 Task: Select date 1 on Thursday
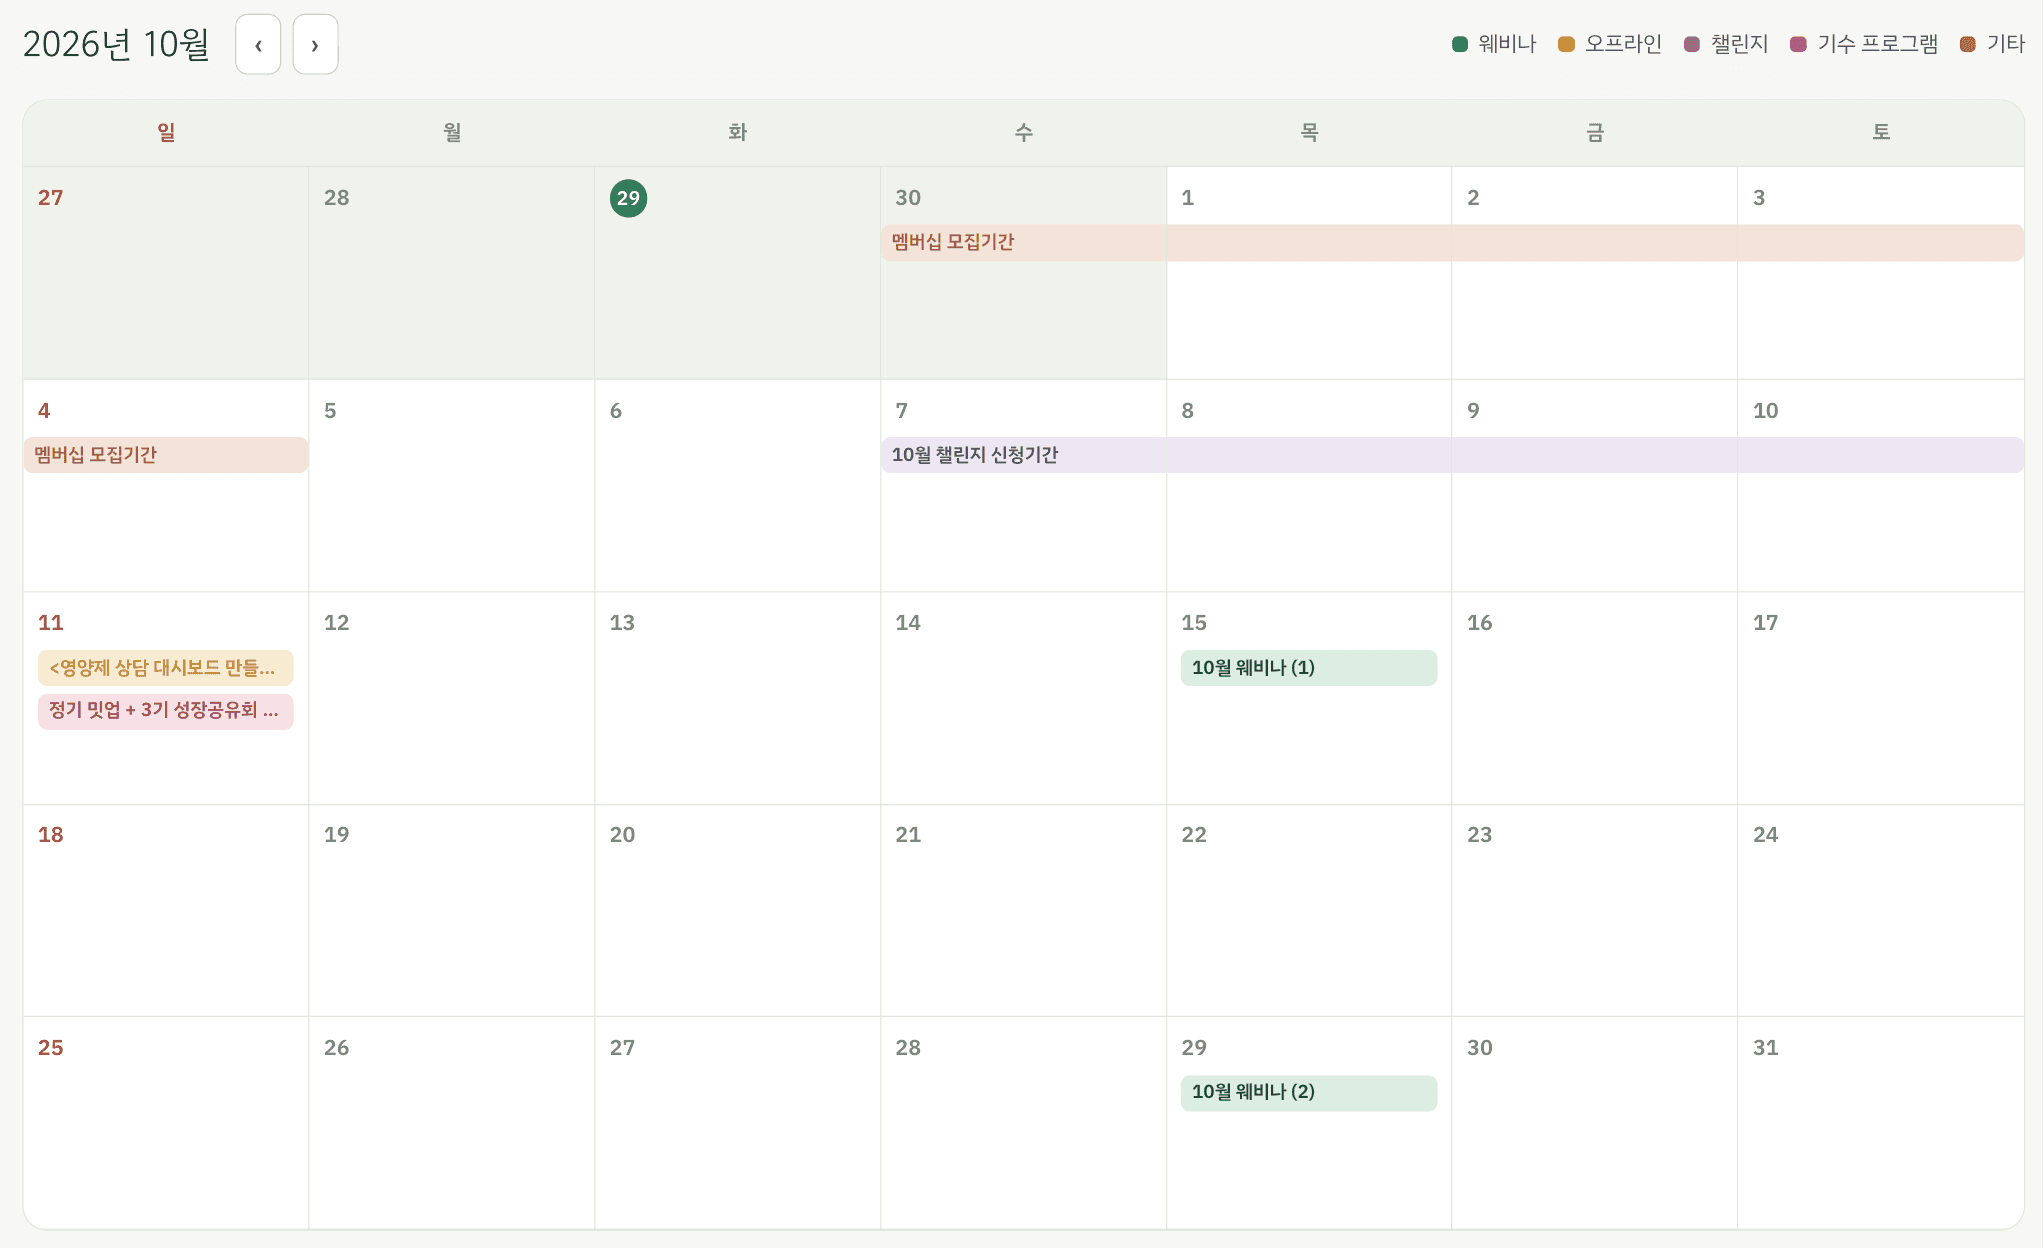pyautogui.click(x=1188, y=198)
